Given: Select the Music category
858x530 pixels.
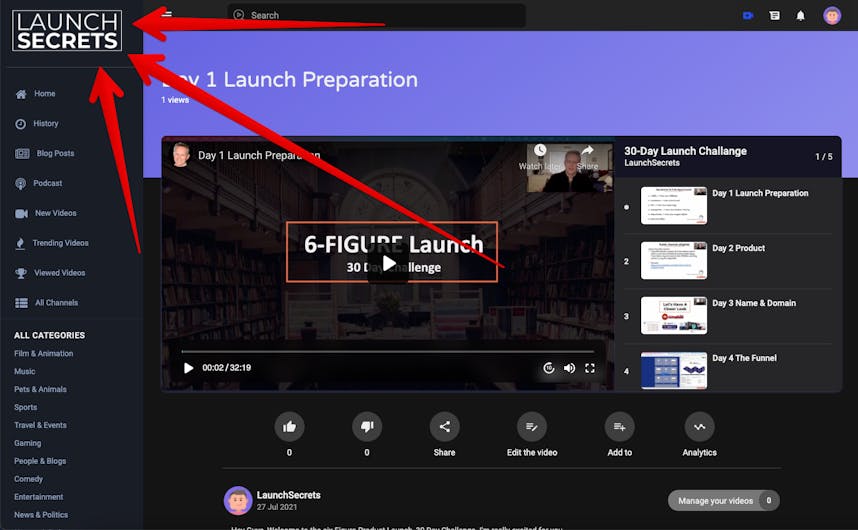Looking at the screenshot, I should 25,371.
